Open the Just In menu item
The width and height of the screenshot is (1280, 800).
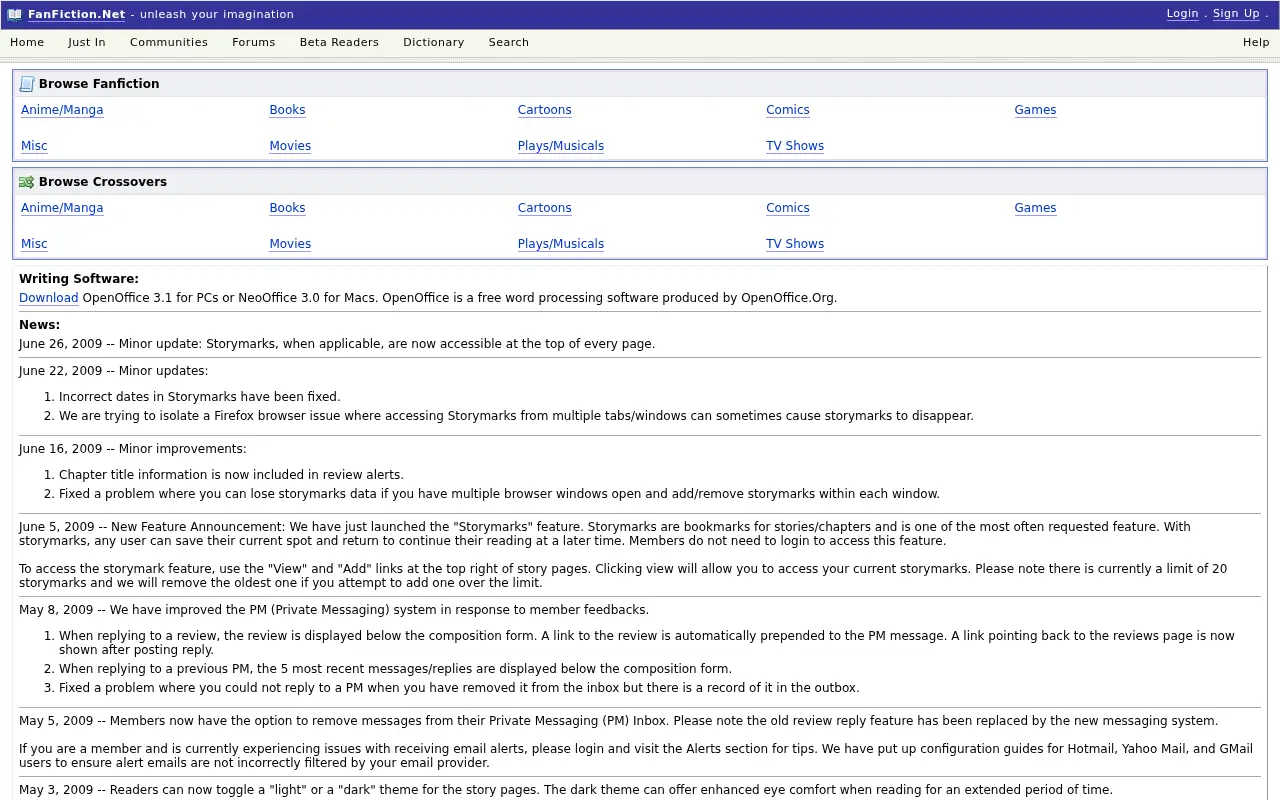tap(87, 42)
